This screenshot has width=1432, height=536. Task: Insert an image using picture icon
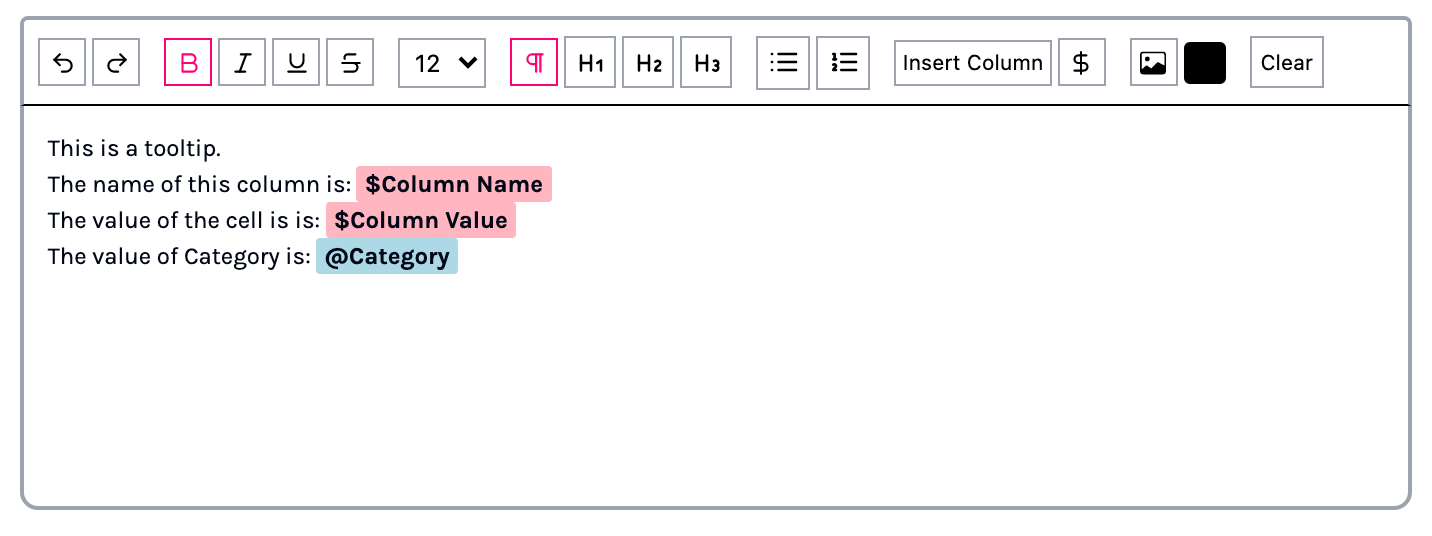tap(1153, 63)
